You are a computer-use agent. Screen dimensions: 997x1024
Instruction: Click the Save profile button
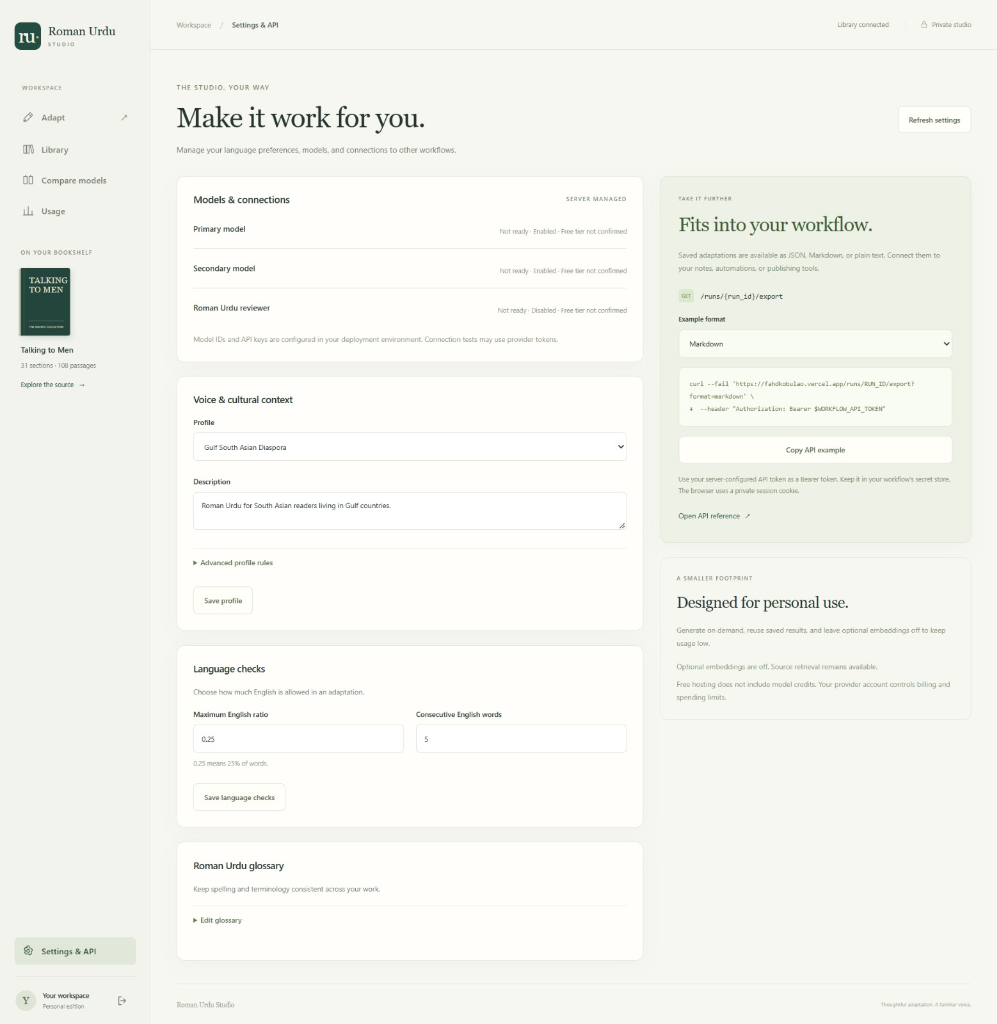(x=223, y=600)
